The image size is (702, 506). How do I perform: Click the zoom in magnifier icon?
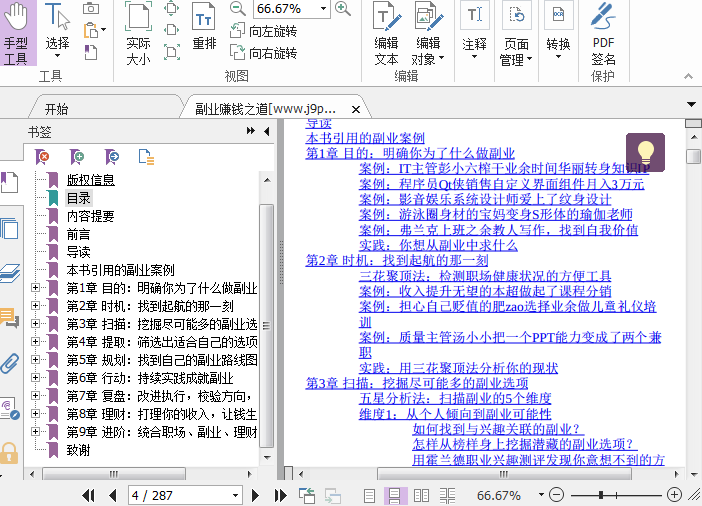tap(342, 9)
